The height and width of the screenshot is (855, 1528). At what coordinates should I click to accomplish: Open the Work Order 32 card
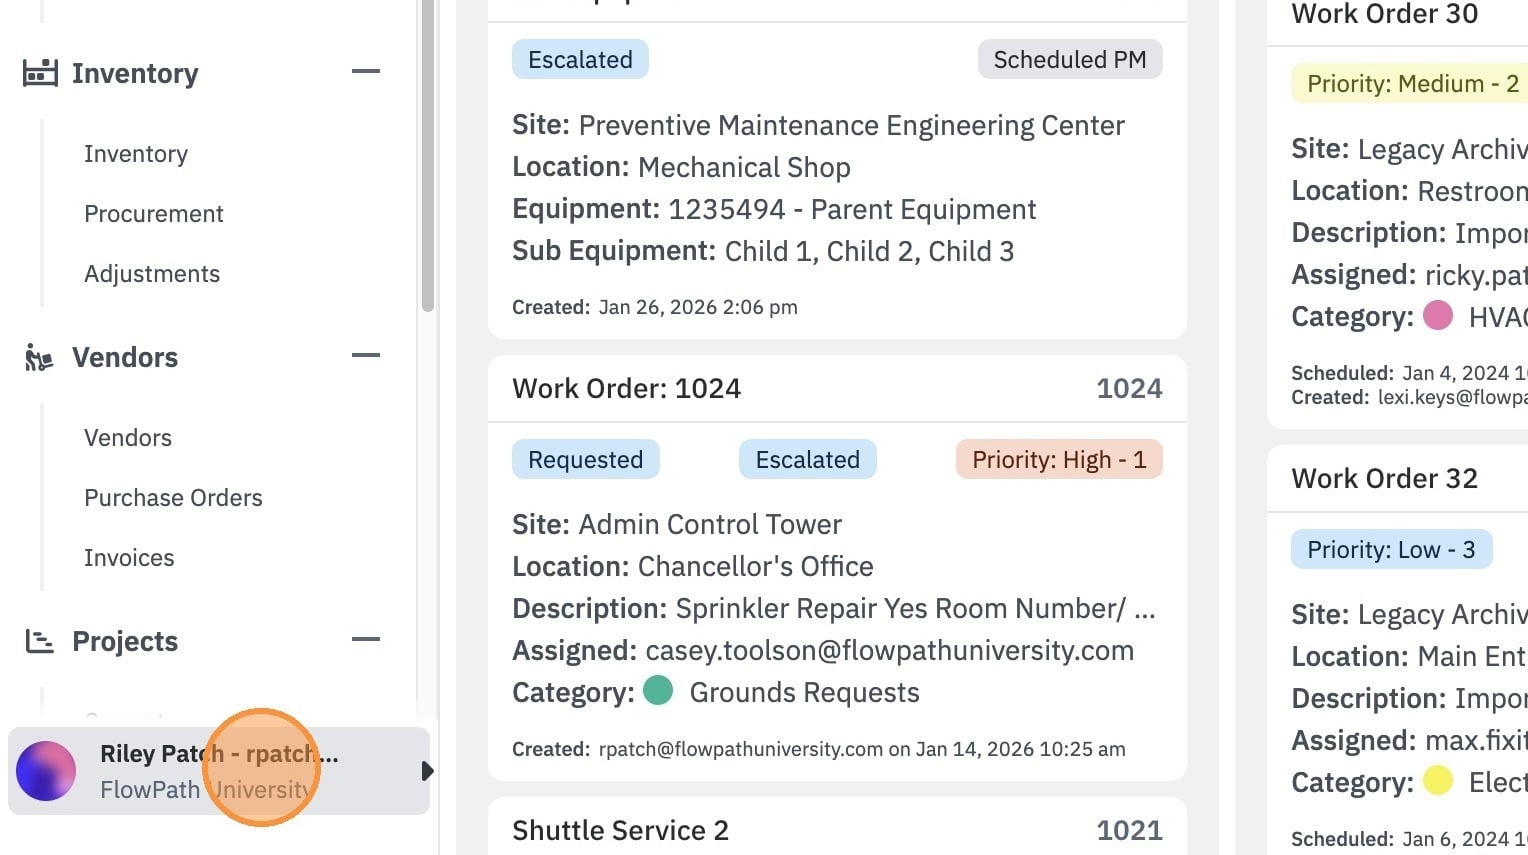(x=1384, y=478)
